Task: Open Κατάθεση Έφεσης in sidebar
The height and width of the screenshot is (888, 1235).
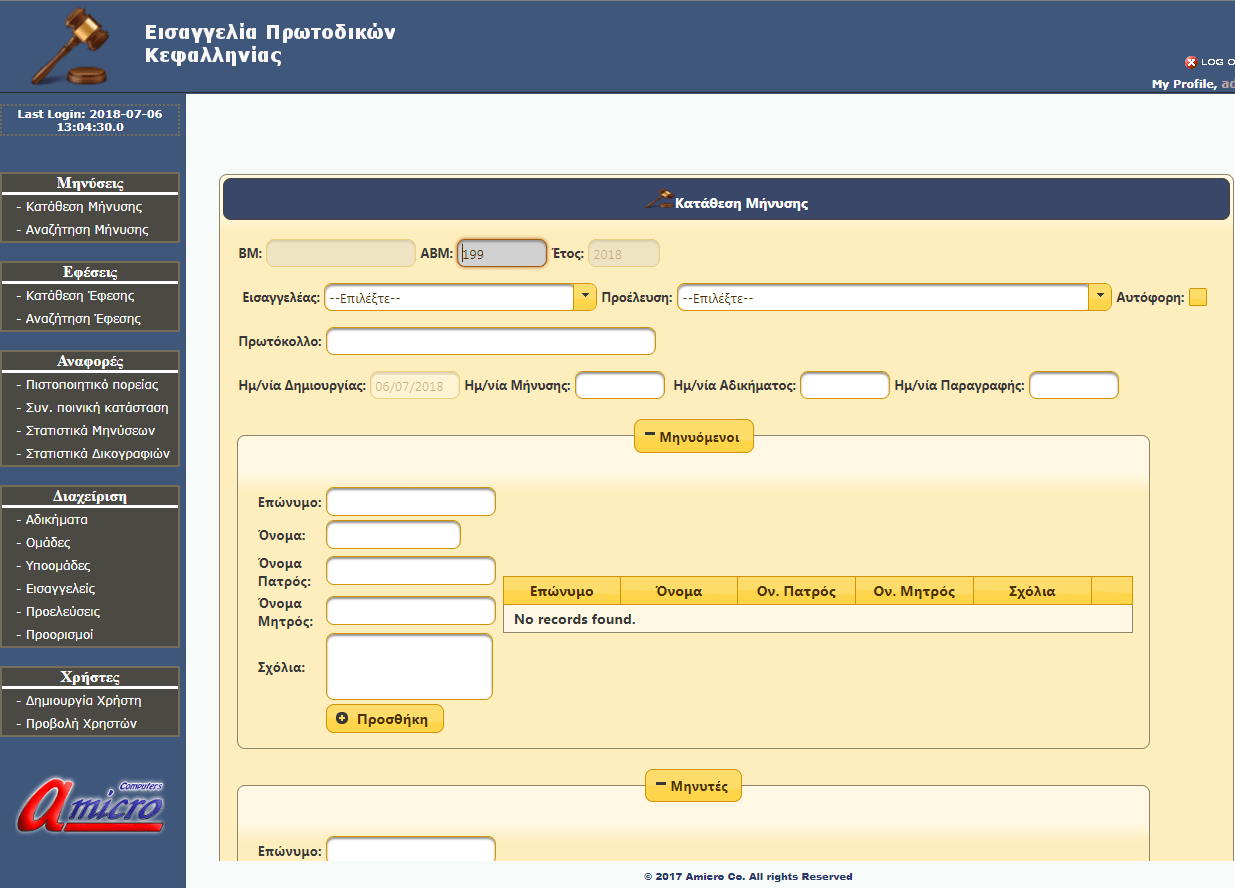Action: coord(80,296)
